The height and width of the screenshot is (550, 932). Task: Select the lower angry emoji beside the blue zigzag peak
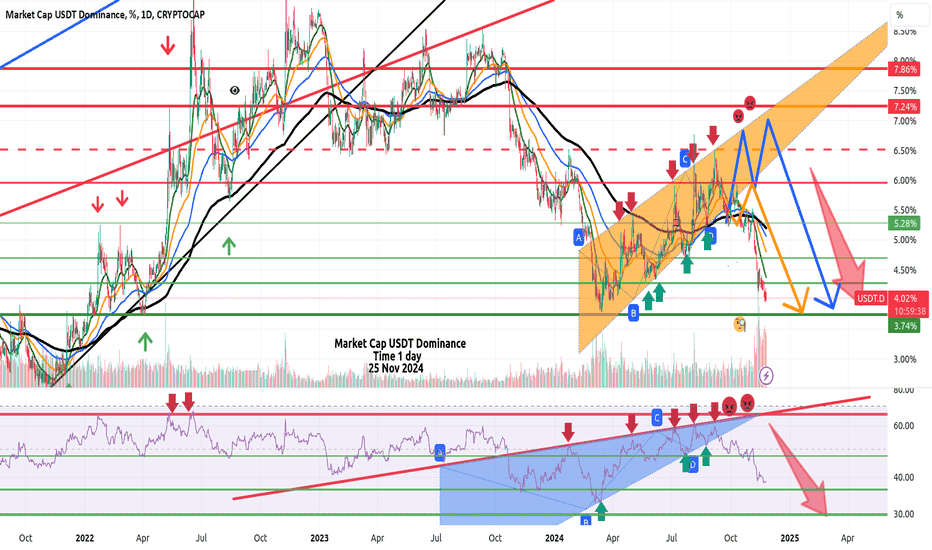(738, 116)
